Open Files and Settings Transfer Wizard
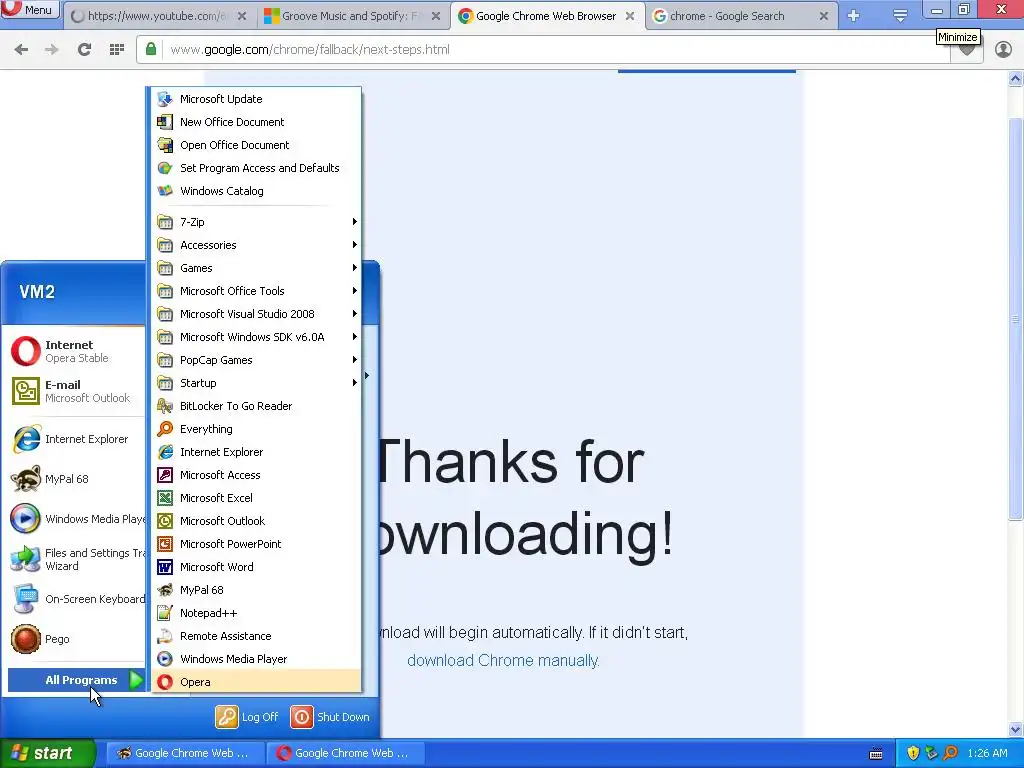This screenshot has height=768, width=1024. tap(76, 559)
